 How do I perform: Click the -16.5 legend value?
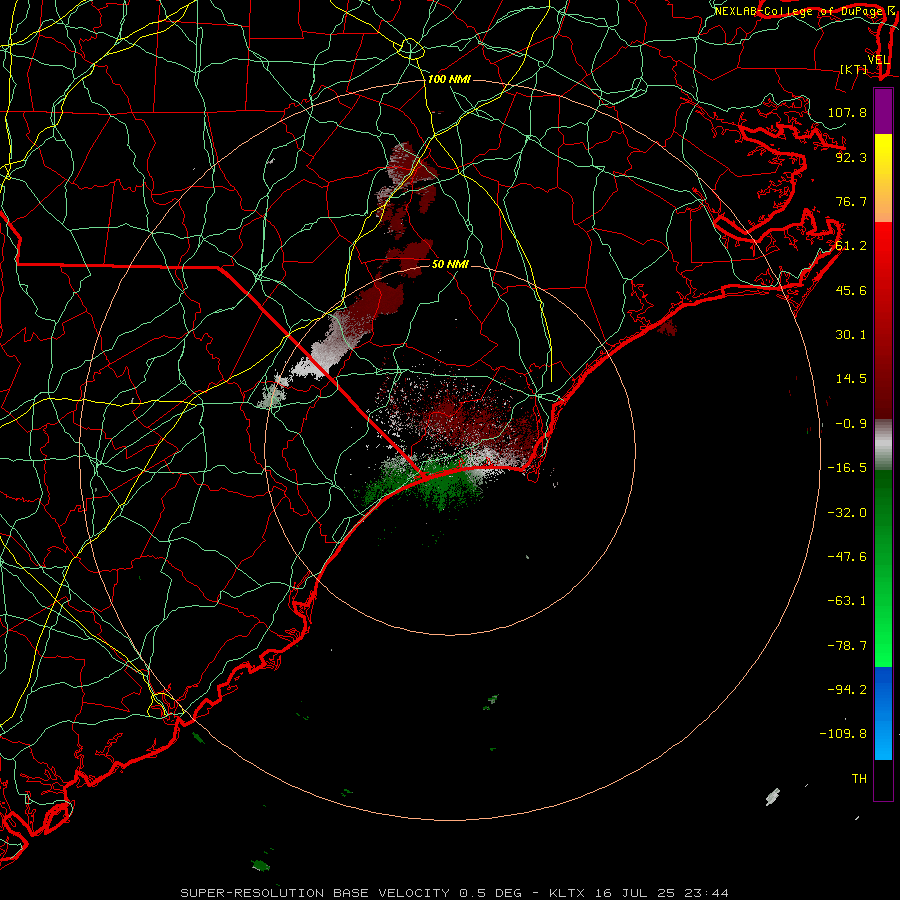click(847, 468)
